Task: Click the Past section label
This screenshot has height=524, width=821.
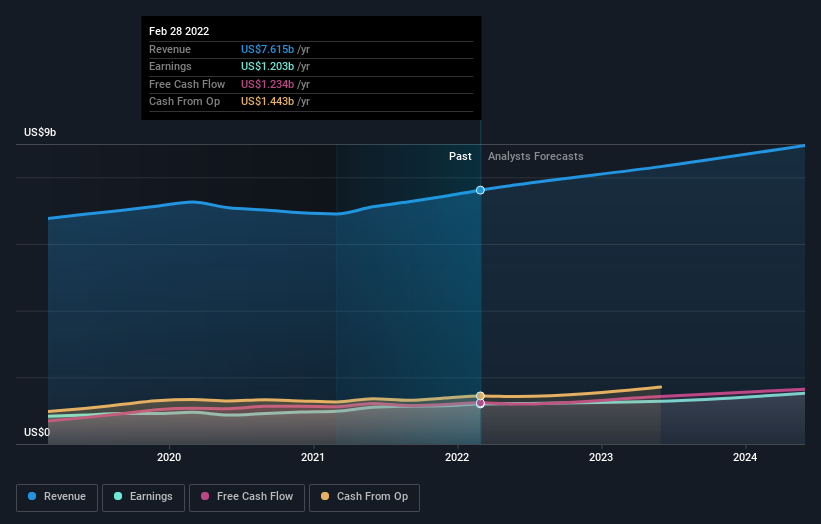Action: click(x=460, y=156)
